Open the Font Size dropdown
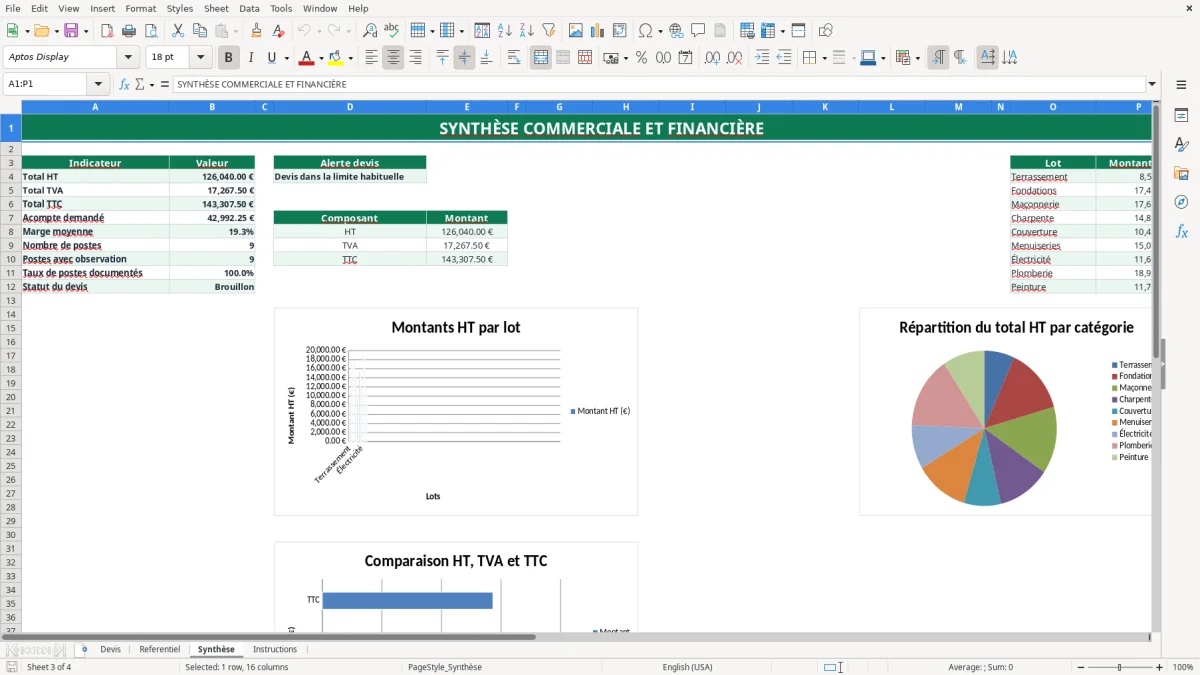The image size is (1200, 675). click(201, 57)
